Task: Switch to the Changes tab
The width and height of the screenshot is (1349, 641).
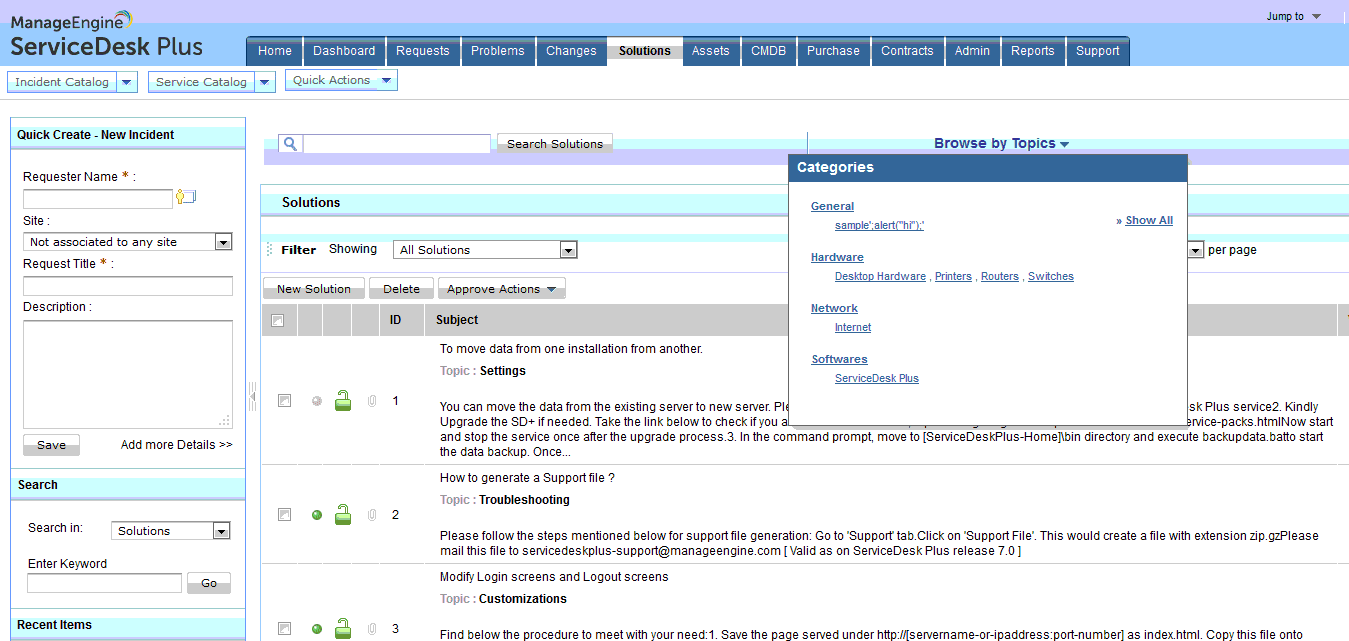Action: (571, 51)
